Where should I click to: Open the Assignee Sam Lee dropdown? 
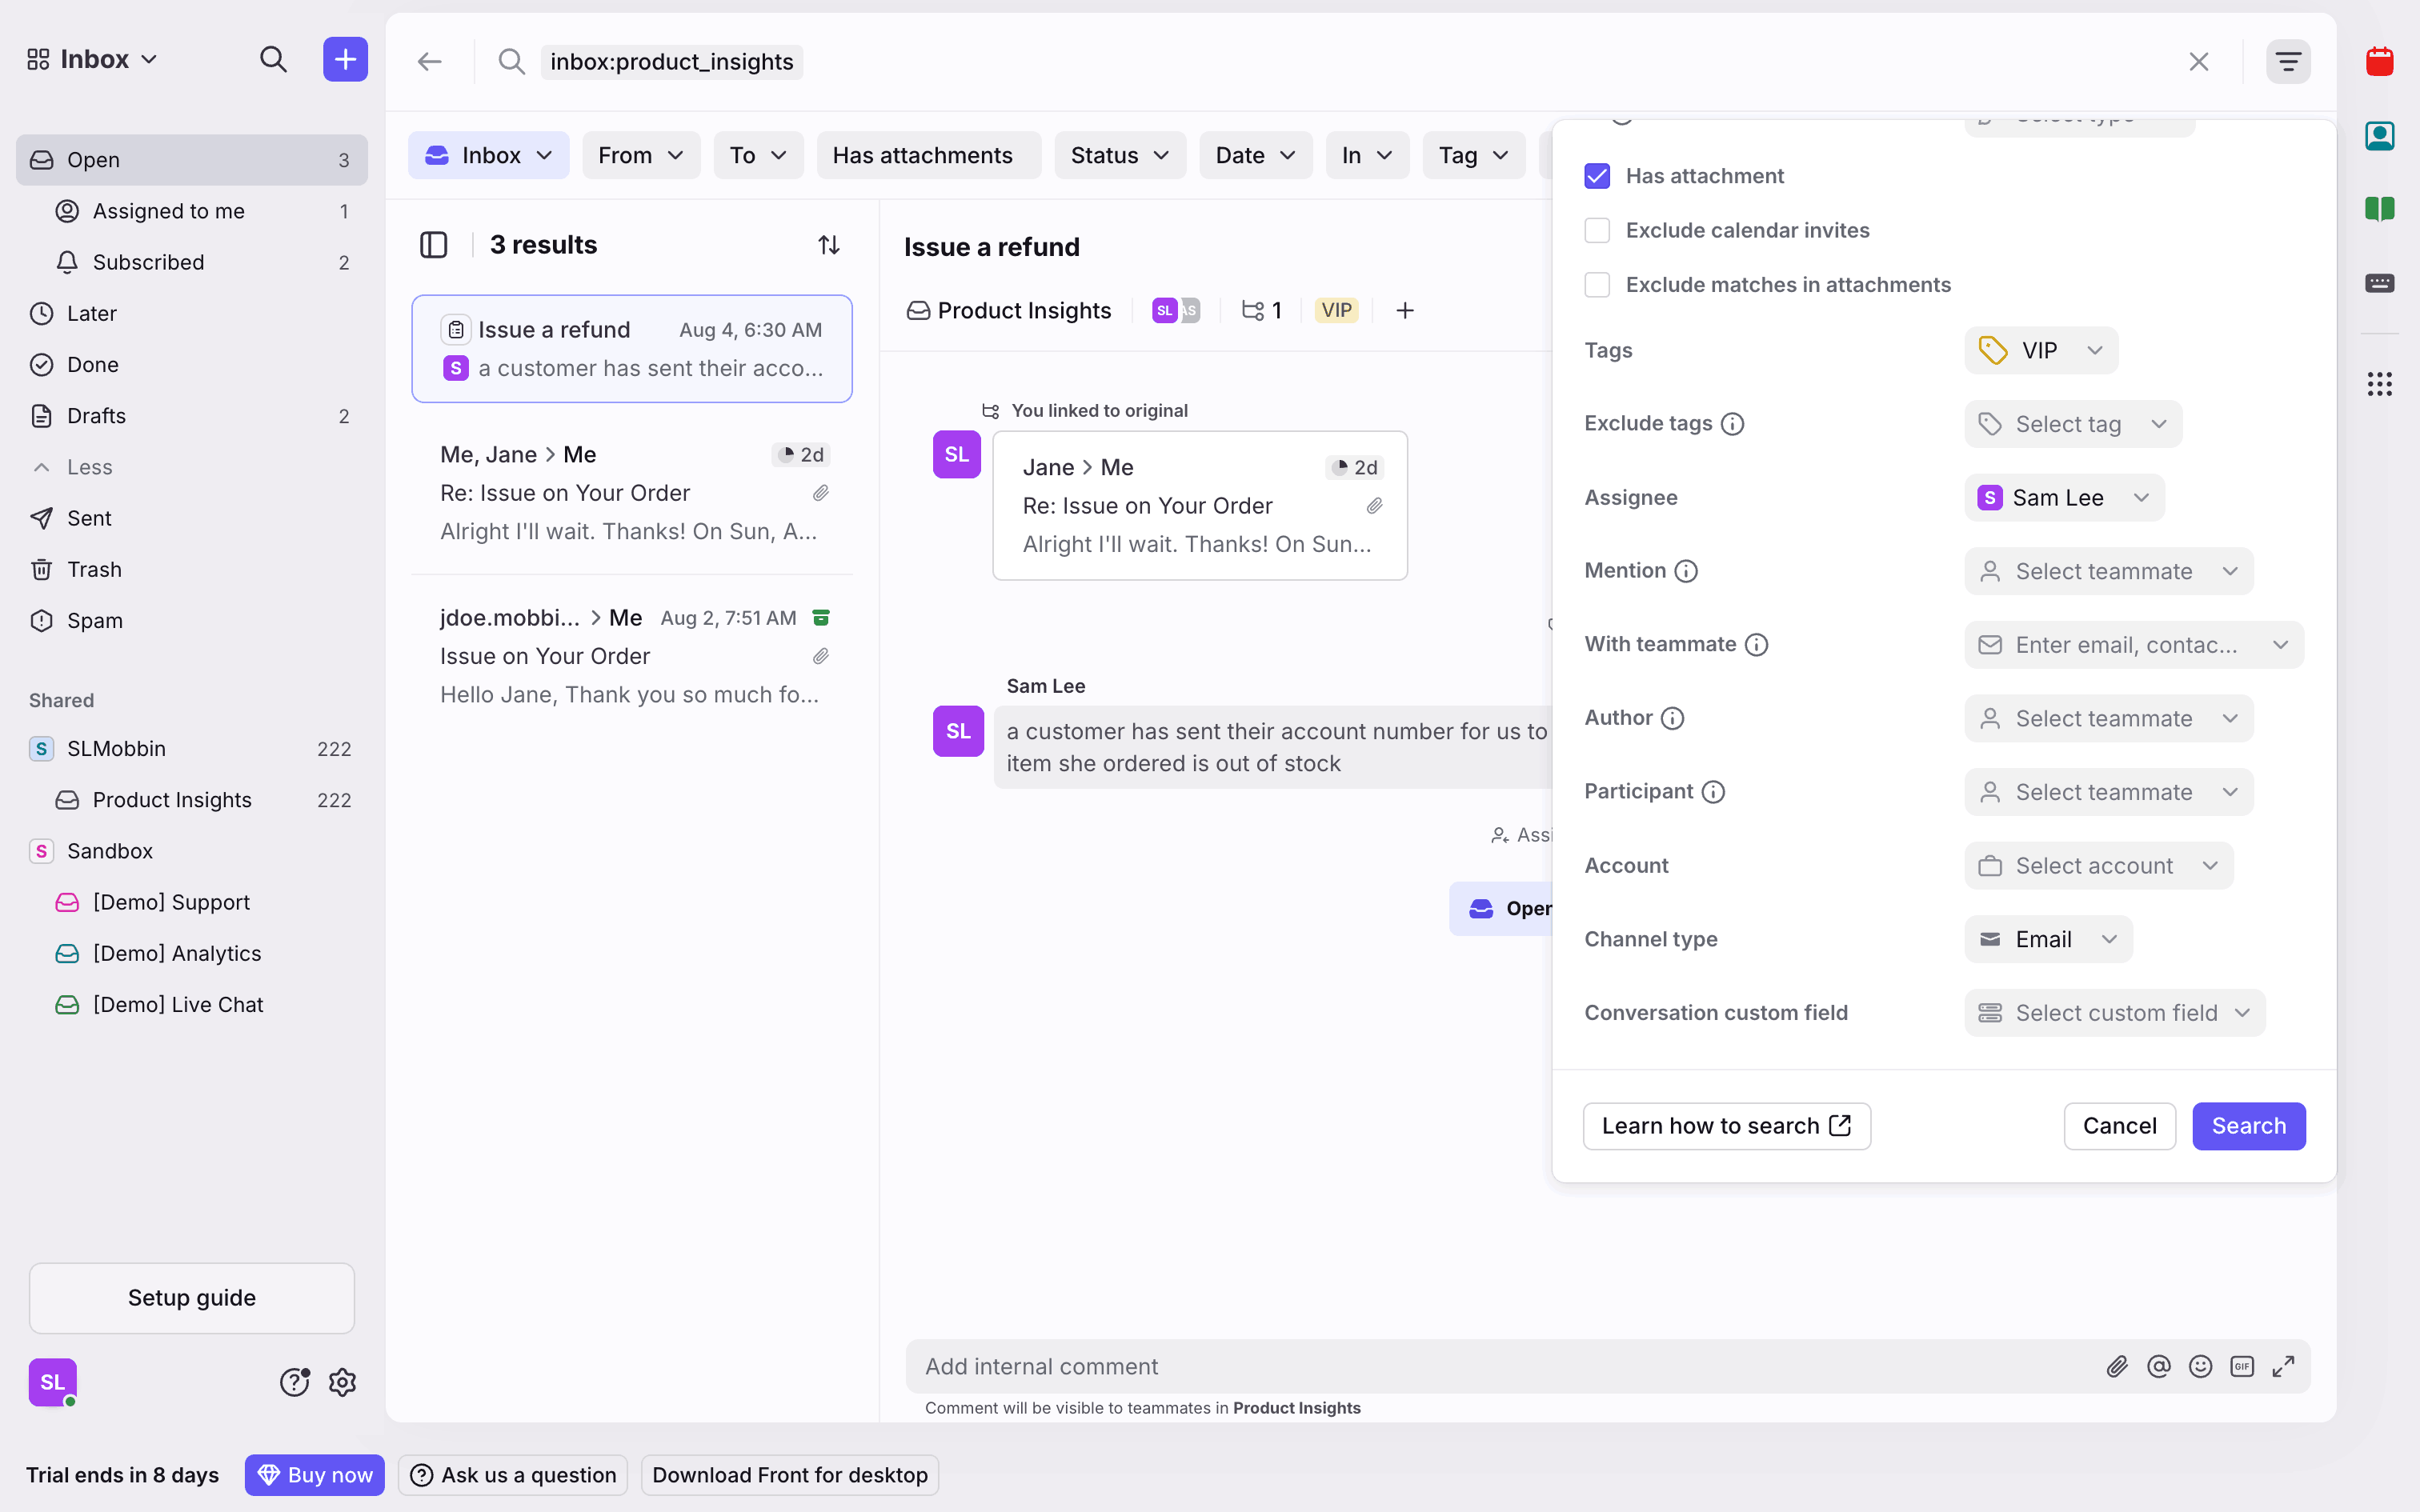pos(2063,498)
